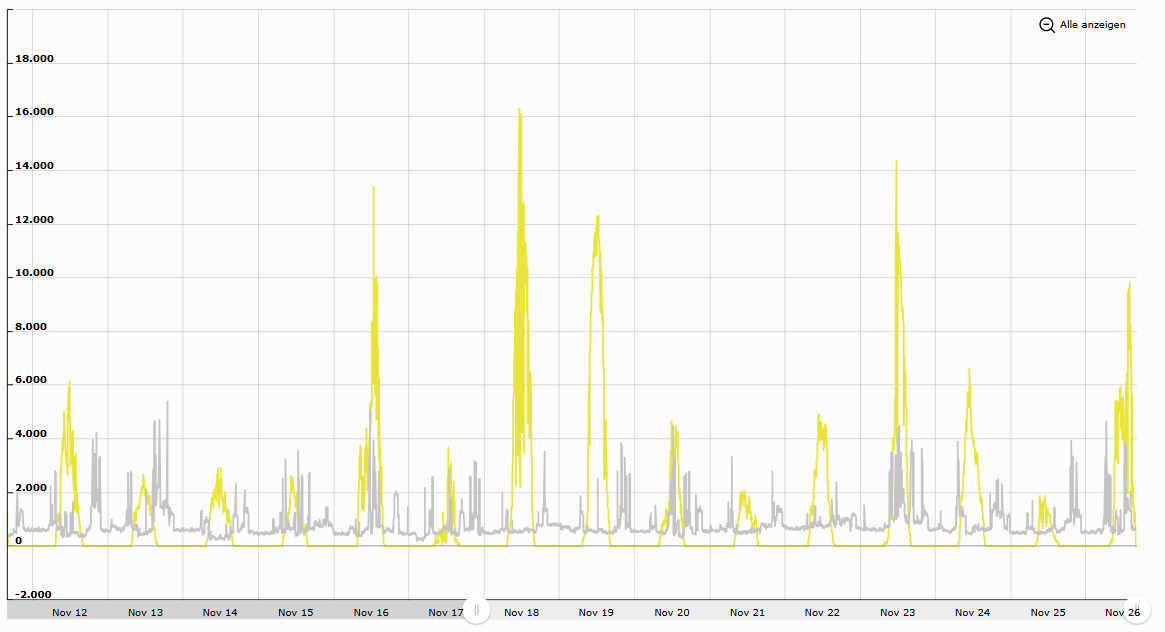The image size is (1165, 632).
Task: Grab the left scrollbar grip handle
Action: (x=477, y=610)
